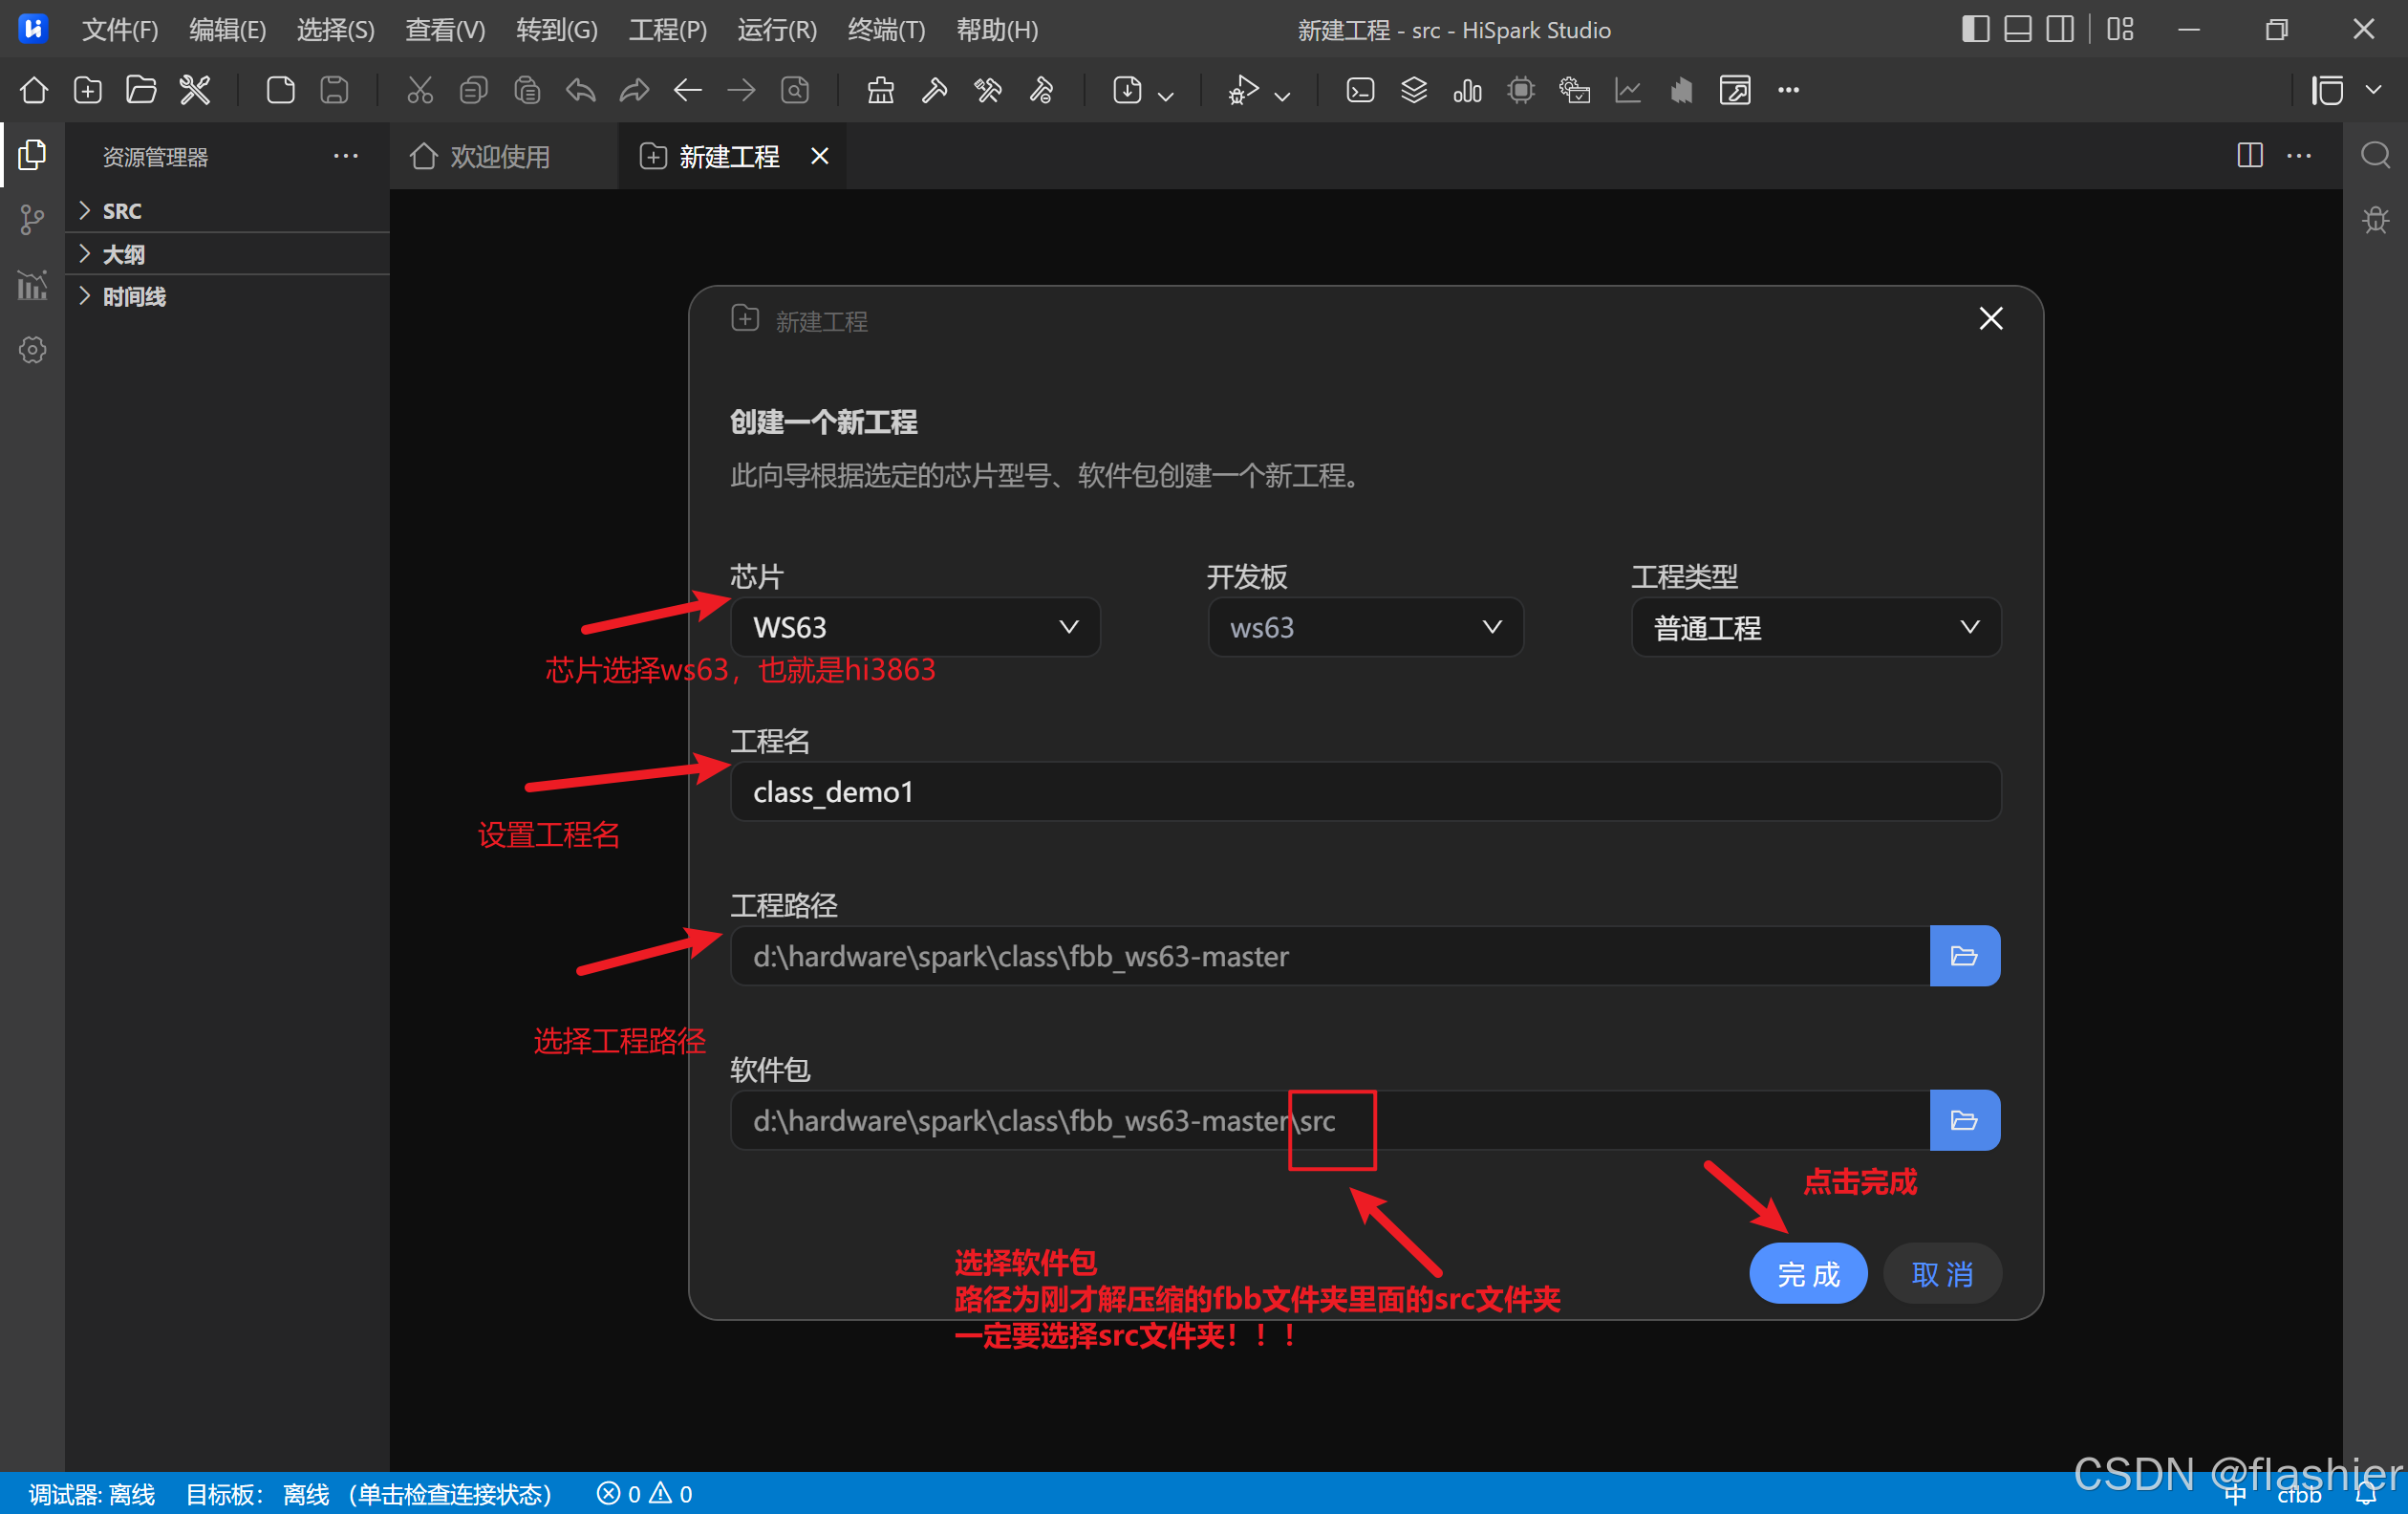Click the Home icon in toolbar
Screen dimensions: 2408x1514
[x=34, y=91]
